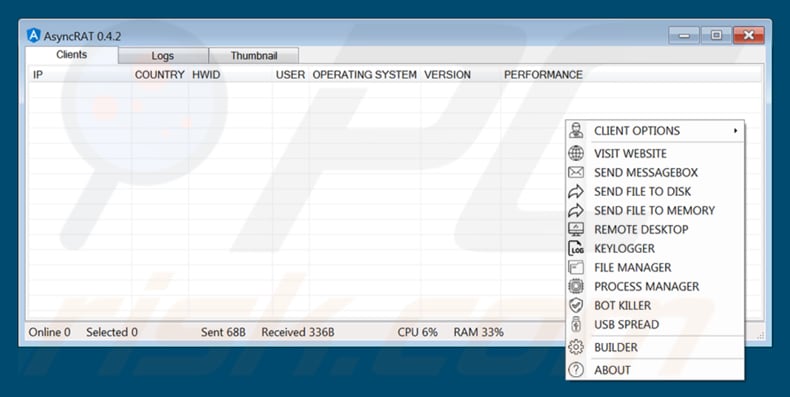Maximize the AsyncRAT window
This screenshot has height=397, width=790.
(716, 35)
